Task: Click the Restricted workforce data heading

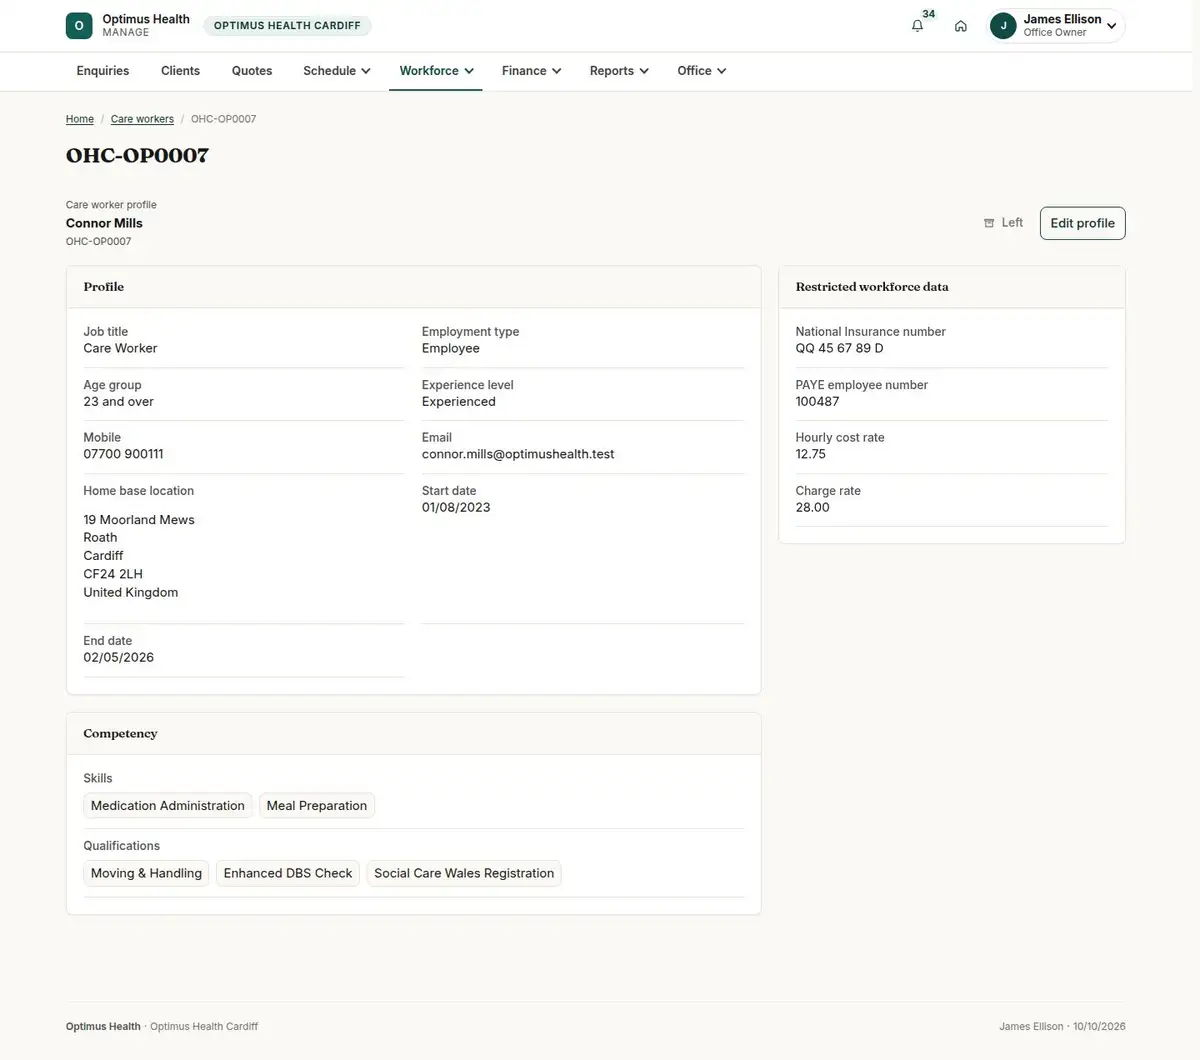Action: click(x=872, y=287)
